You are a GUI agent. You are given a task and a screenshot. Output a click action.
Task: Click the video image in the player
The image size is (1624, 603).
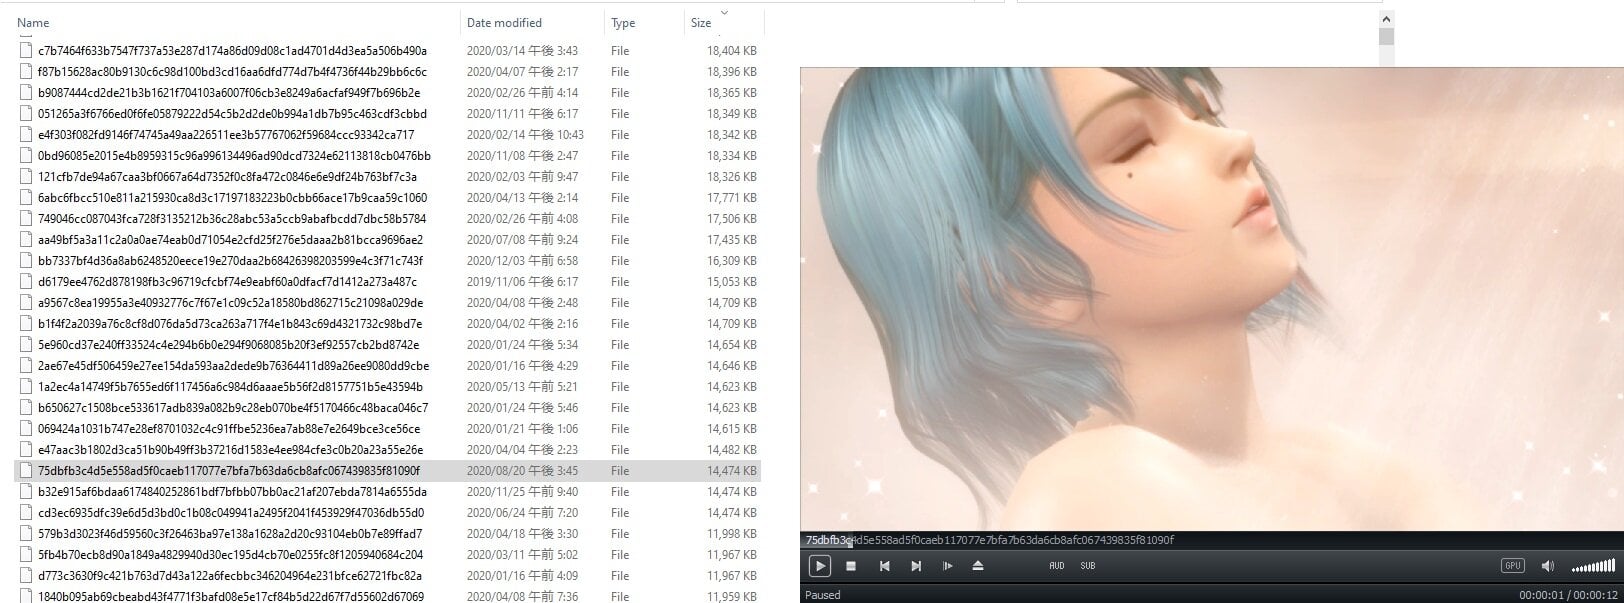click(x=1211, y=298)
